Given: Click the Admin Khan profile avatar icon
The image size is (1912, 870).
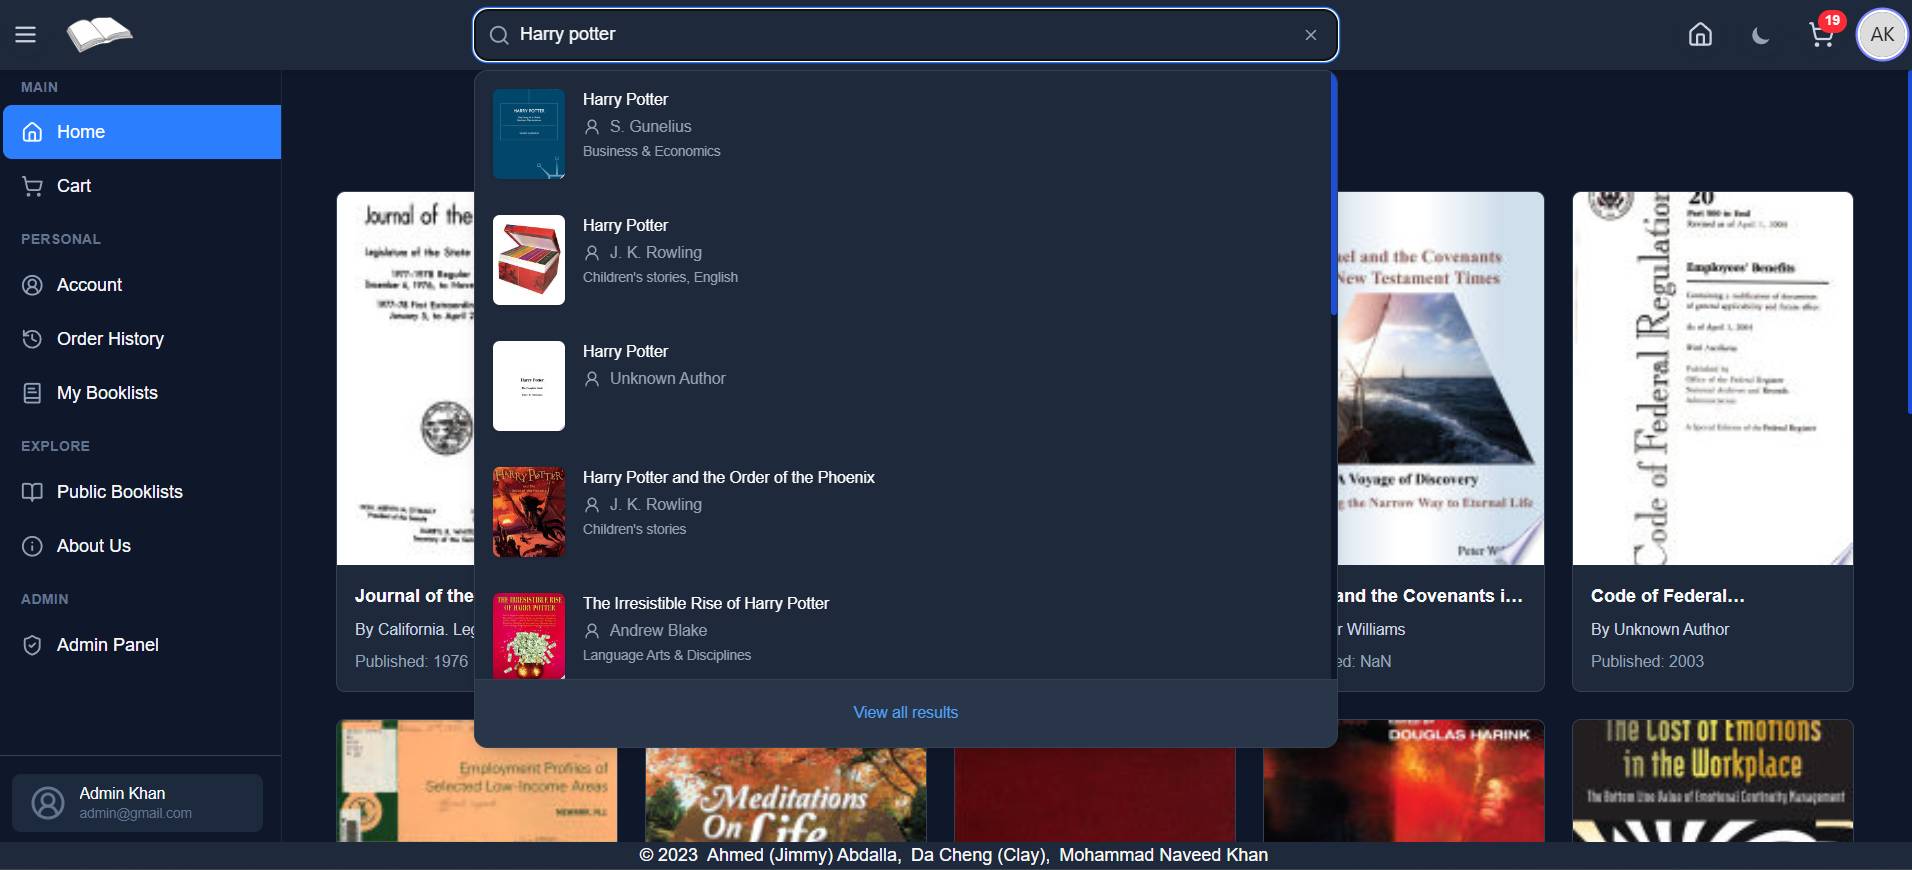Looking at the screenshot, I should 47,803.
